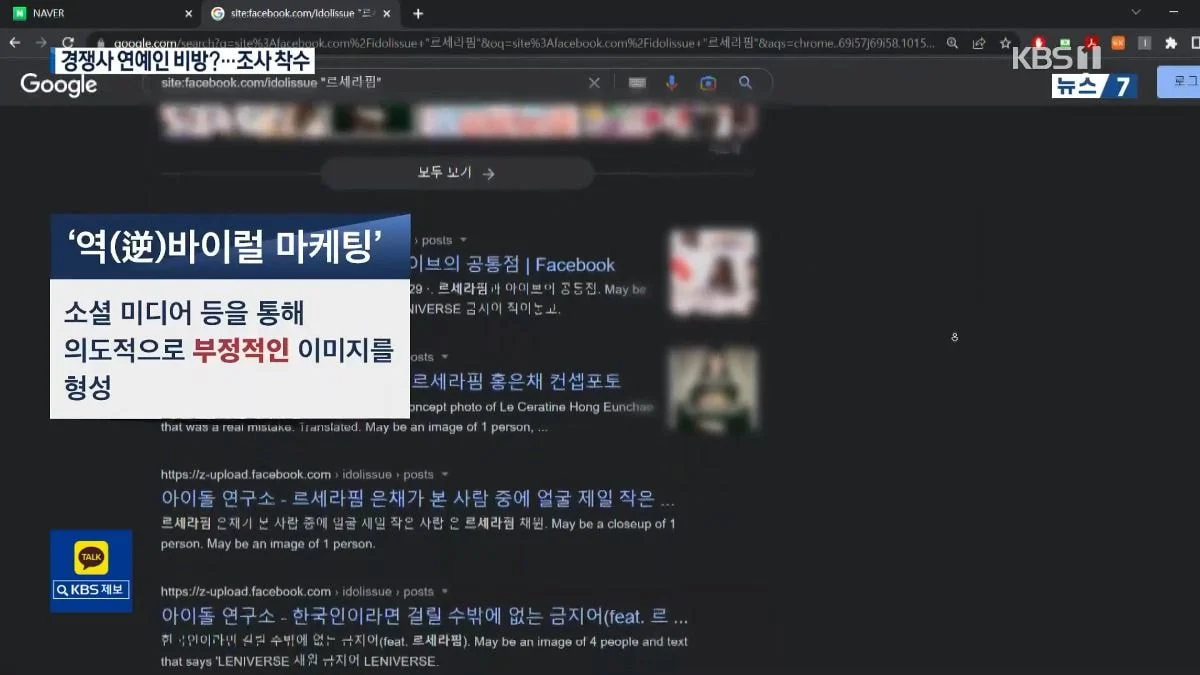
Task: Switch to the NAVER browser tab
Action: (x=100, y=13)
